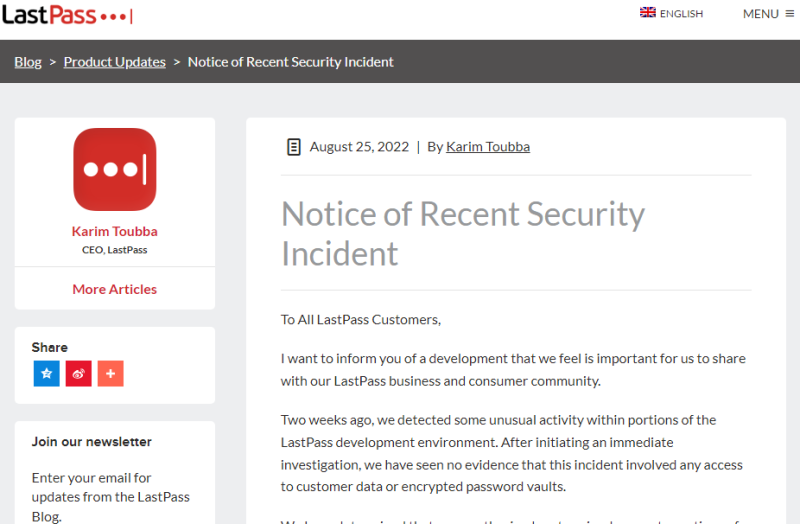800x524 pixels.
Task: Open Karim Toubba sidebar profile name
Action: pos(115,231)
